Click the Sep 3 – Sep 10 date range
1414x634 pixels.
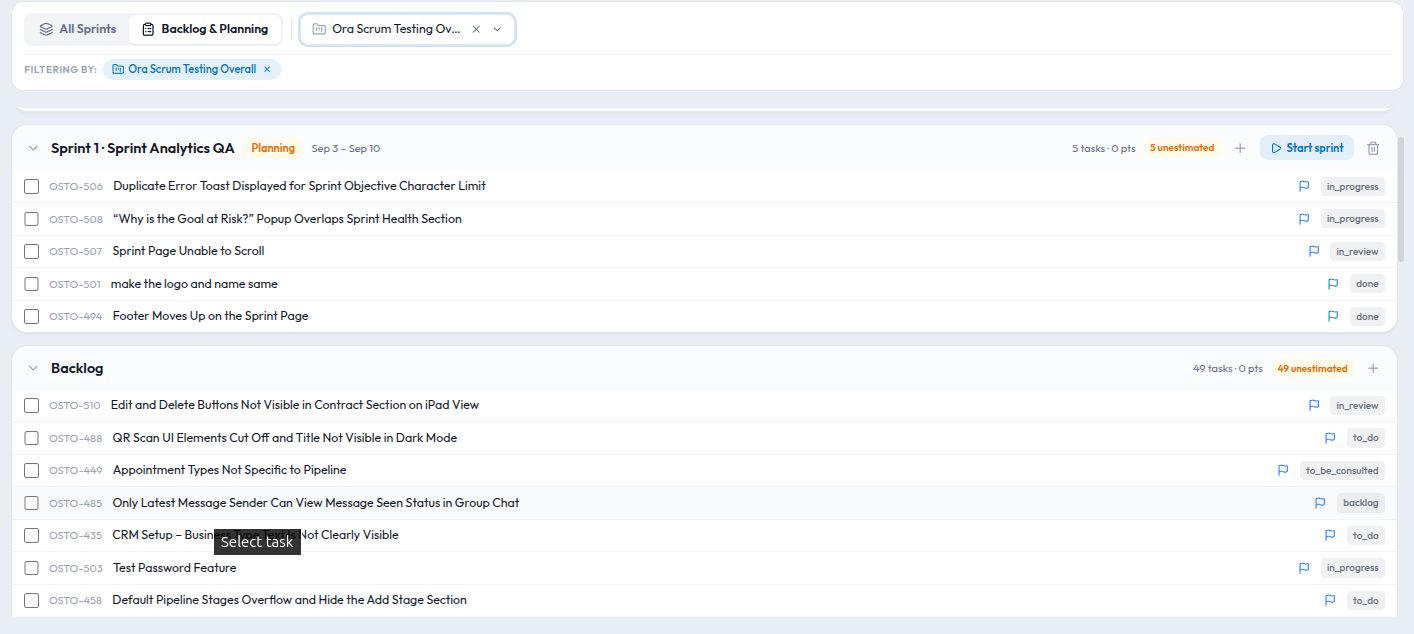pyautogui.click(x=346, y=148)
